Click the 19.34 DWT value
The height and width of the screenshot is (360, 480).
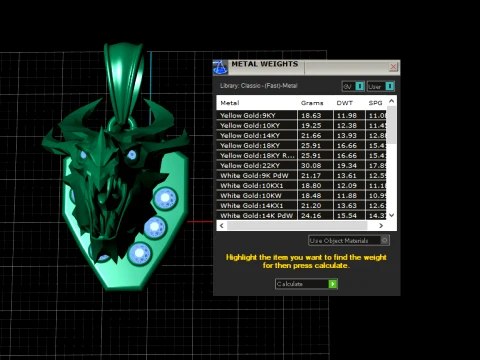pos(347,166)
